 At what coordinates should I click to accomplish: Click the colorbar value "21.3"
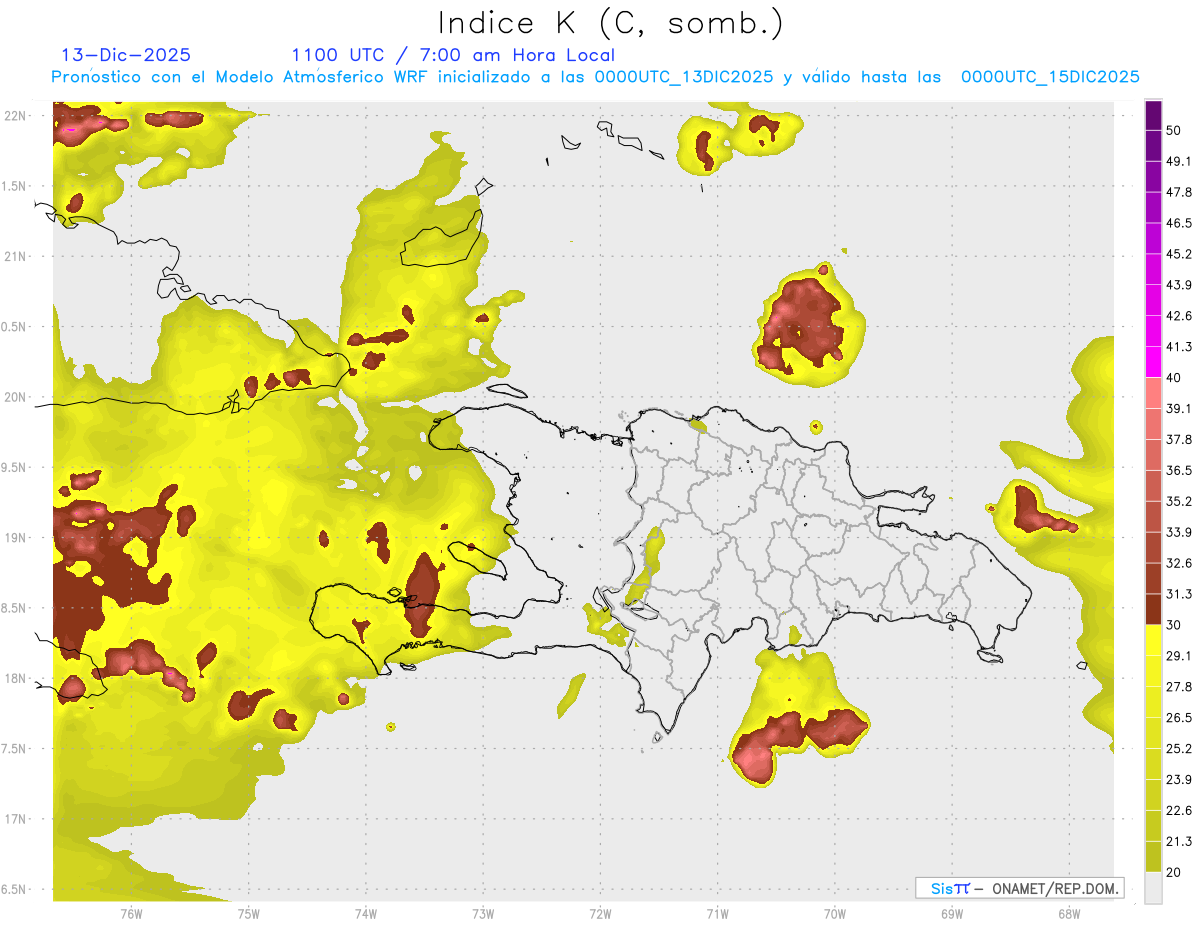(1179, 841)
